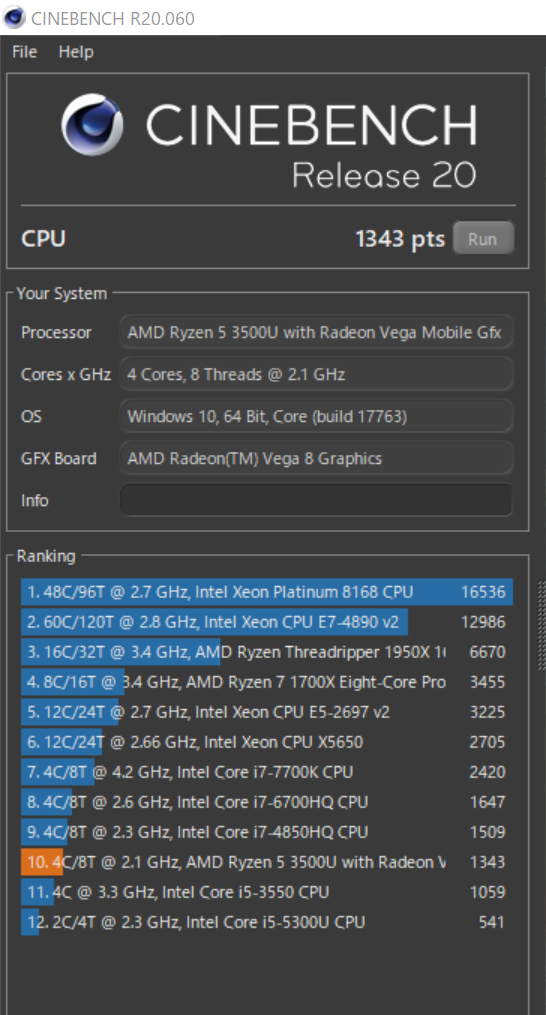Open the Help menu

pos(76,52)
